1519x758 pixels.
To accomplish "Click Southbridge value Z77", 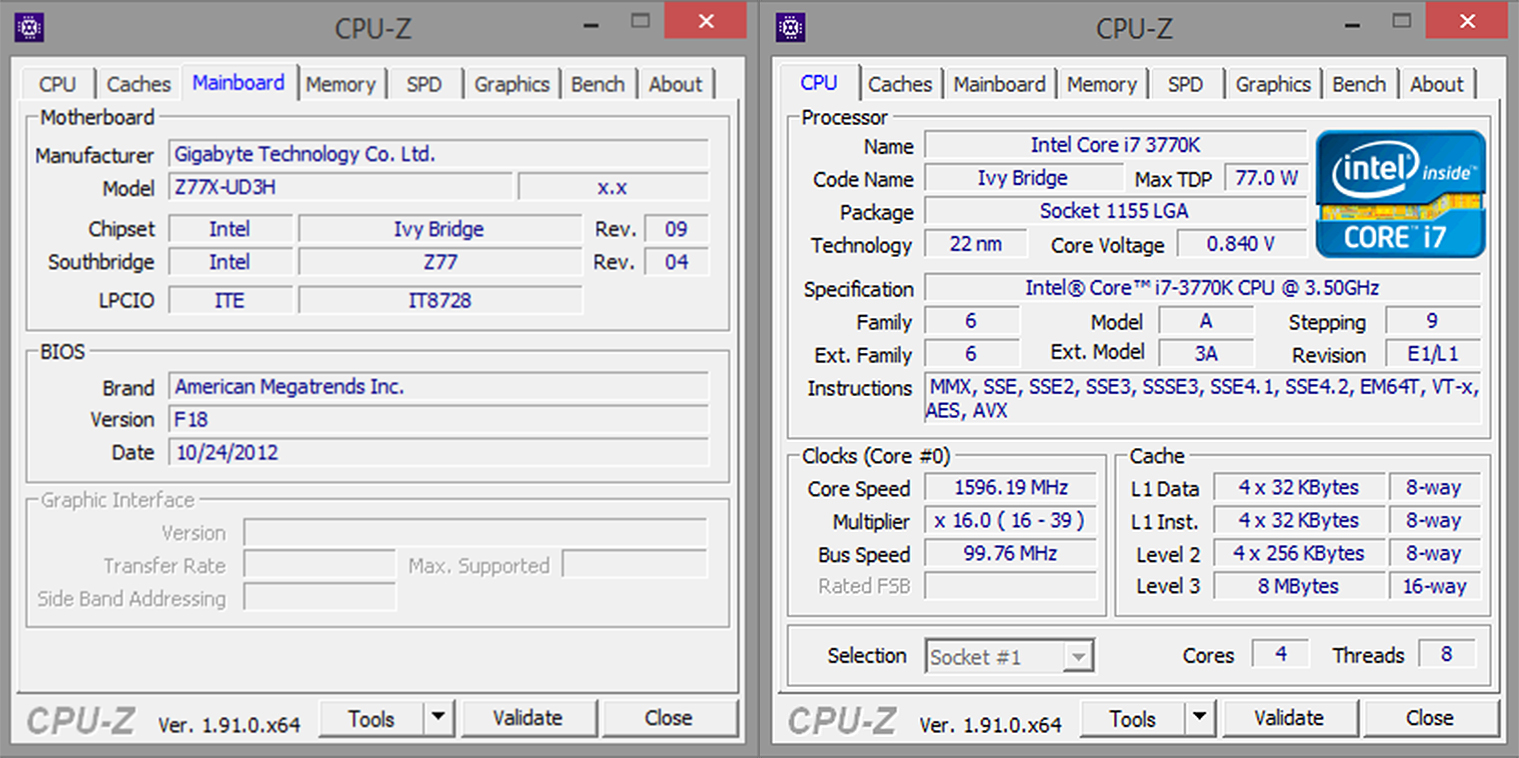I will tap(440, 262).
